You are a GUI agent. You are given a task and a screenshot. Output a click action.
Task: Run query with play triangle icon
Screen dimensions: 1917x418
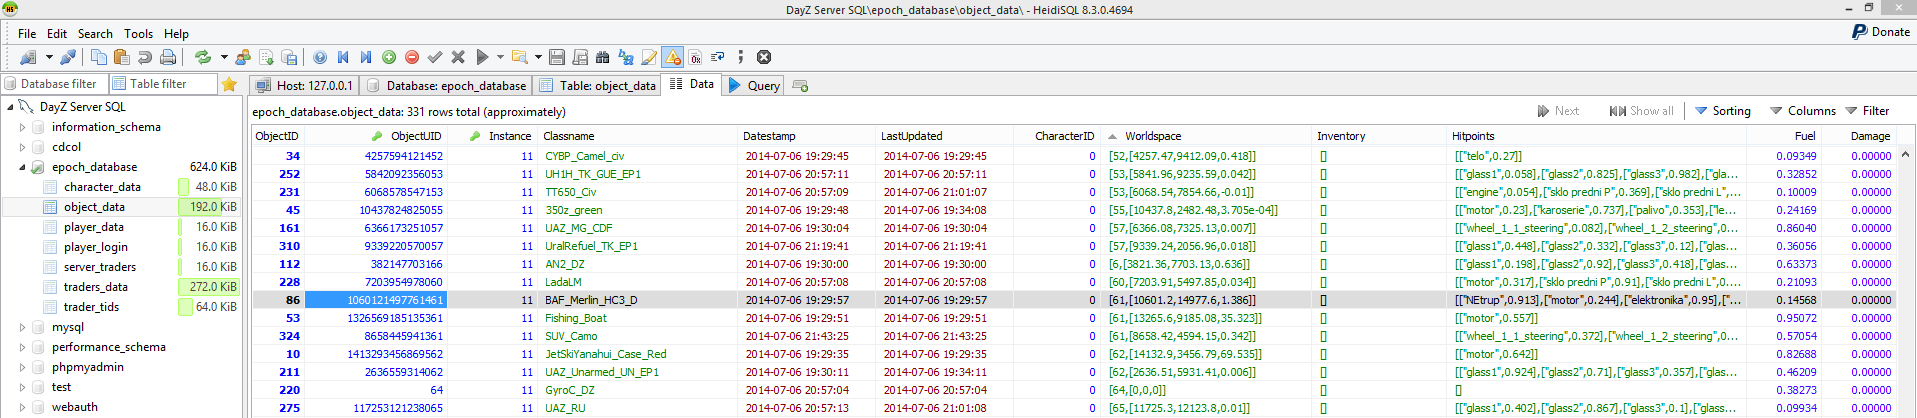click(482, 57)
